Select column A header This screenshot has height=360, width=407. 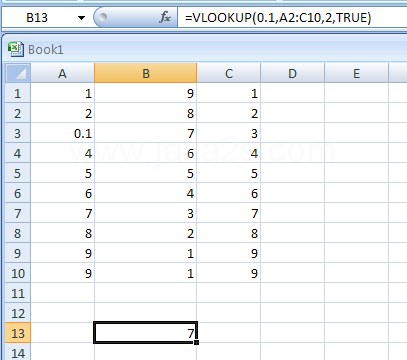tap(62, 73)
